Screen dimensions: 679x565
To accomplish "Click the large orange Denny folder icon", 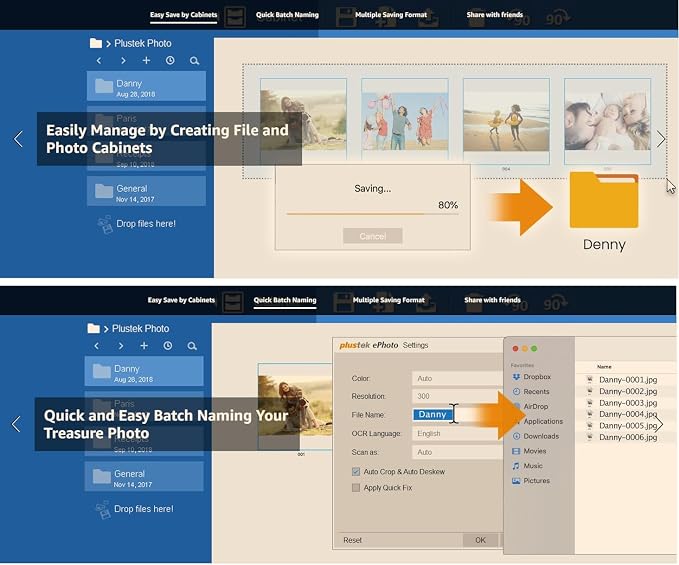I will coord(604,200).
